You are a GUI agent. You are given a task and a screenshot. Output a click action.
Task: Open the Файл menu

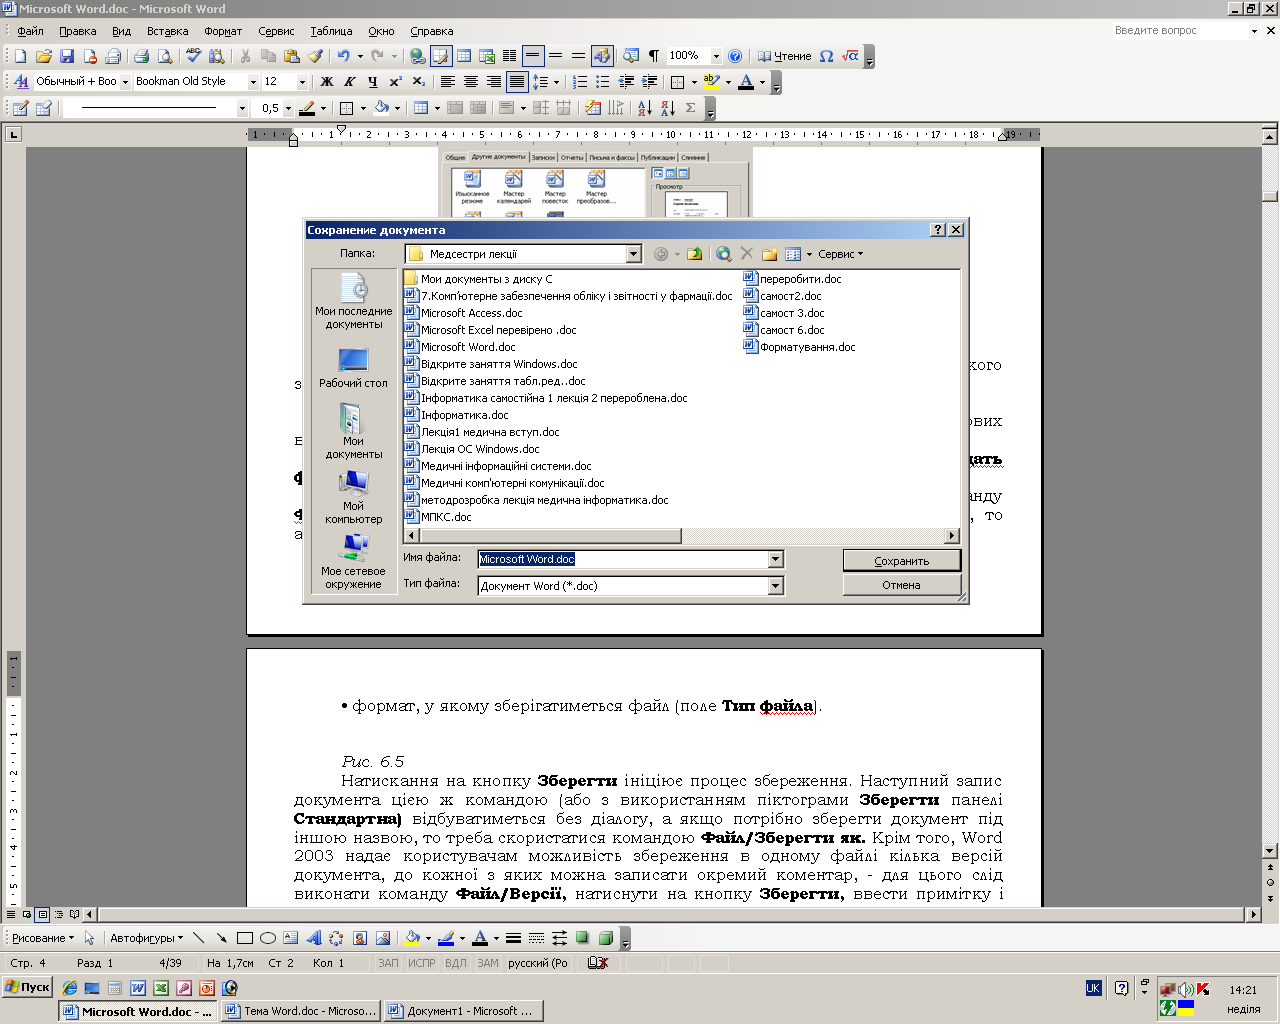coord(30,31)
